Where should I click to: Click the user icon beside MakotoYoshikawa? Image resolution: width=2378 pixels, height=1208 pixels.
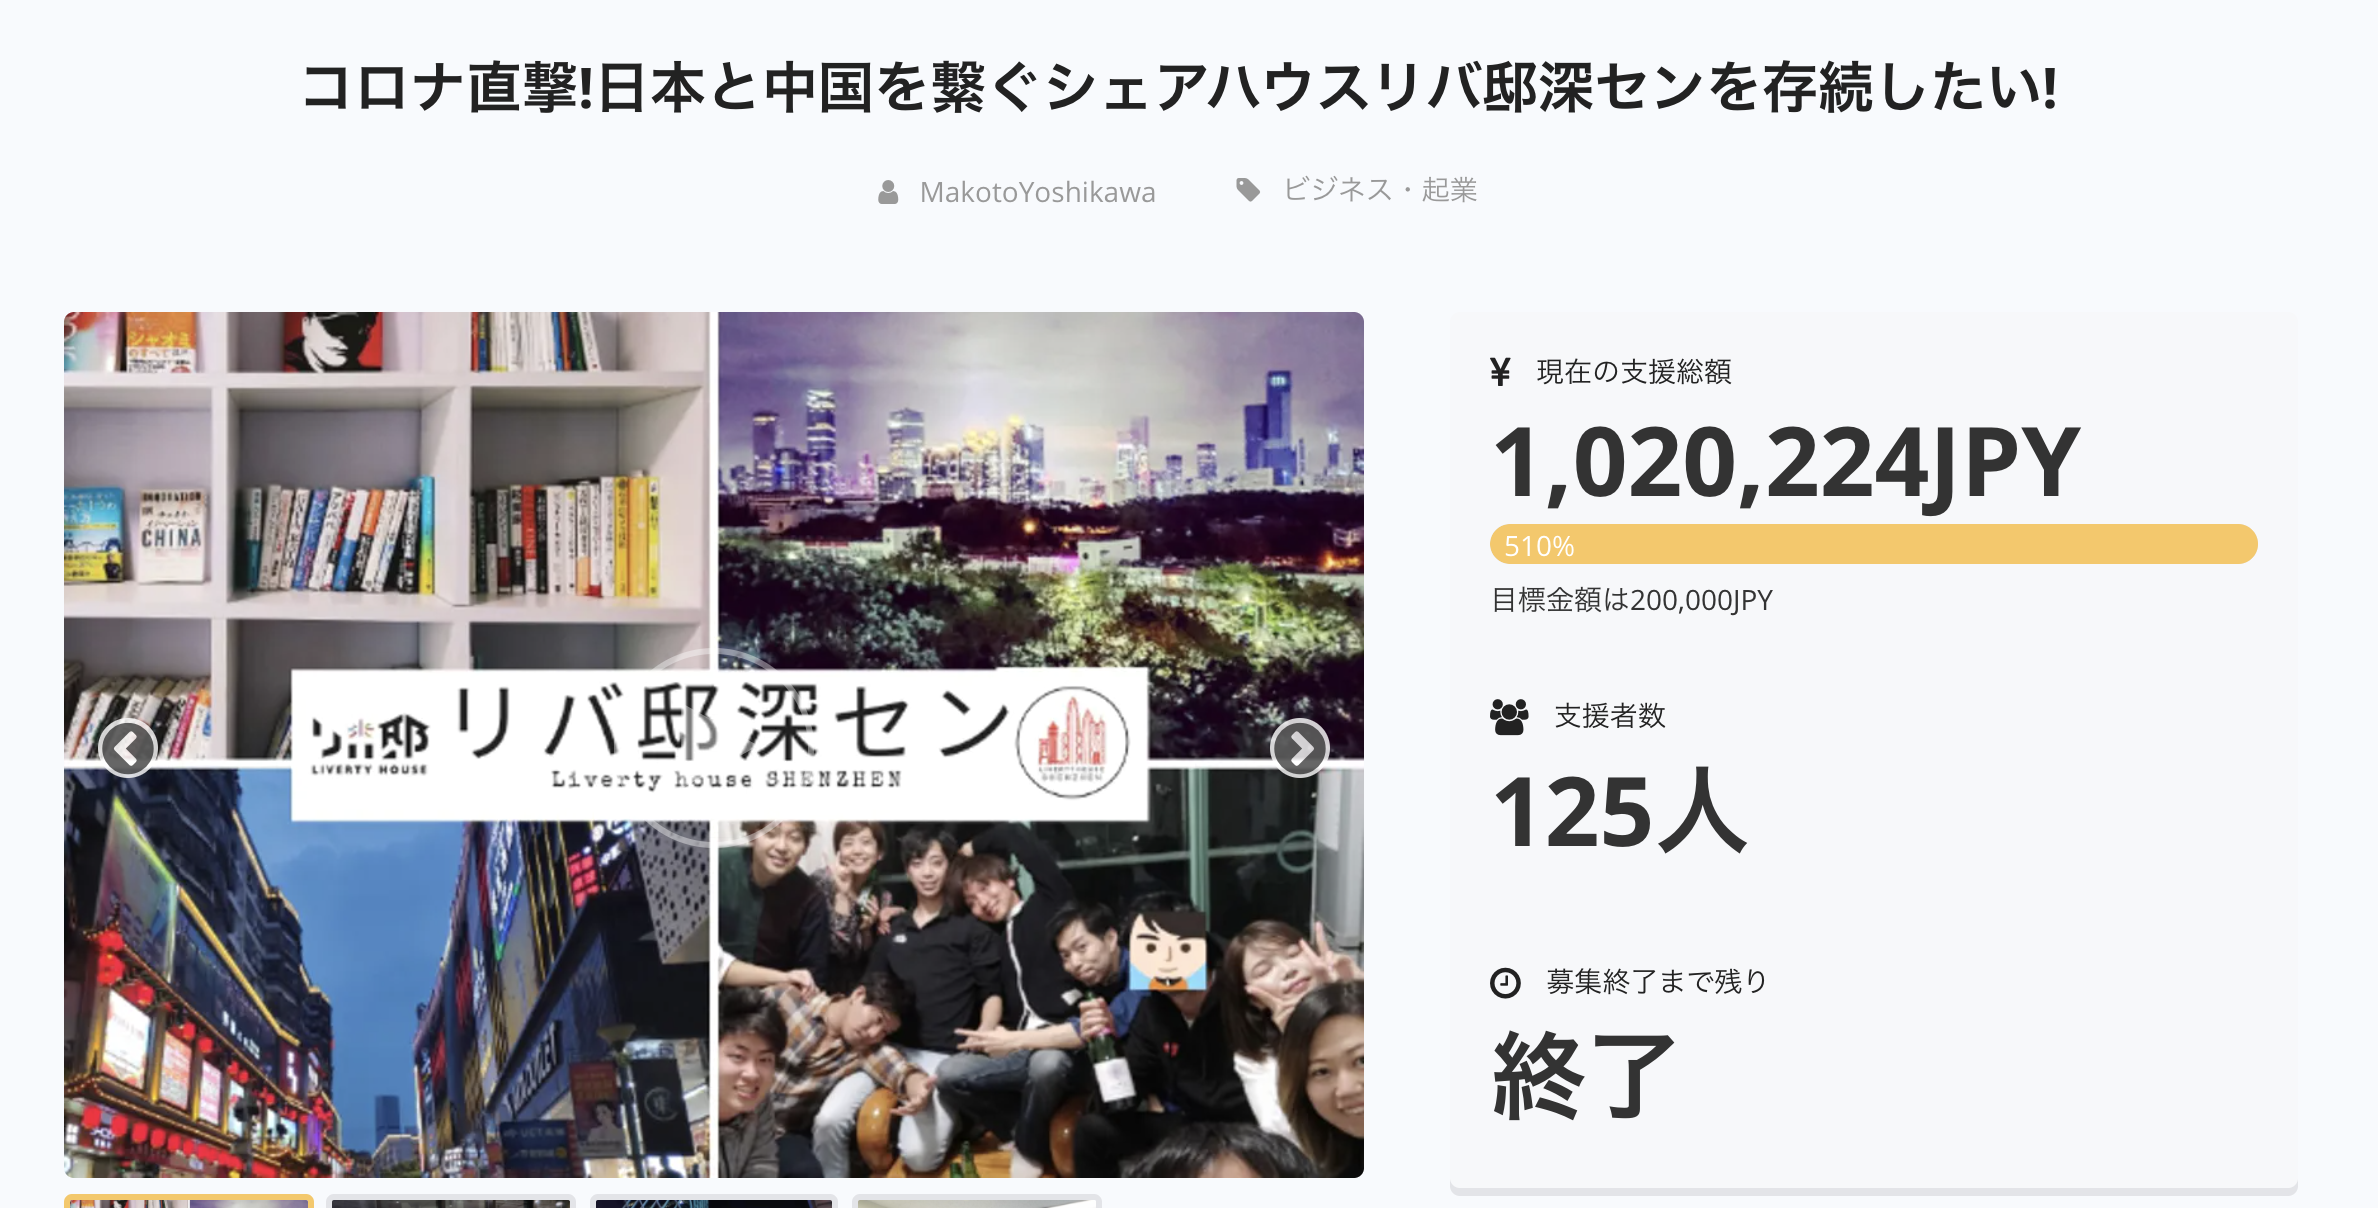coord(888,192)
